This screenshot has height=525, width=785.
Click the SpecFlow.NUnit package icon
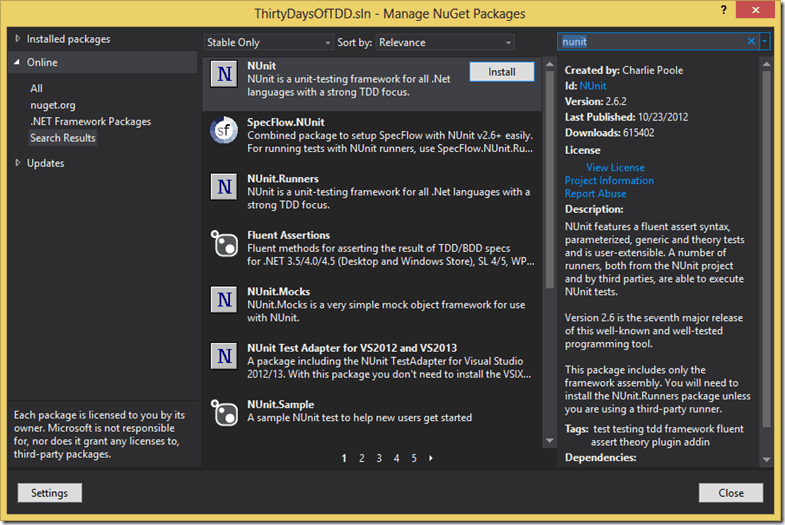[224, 130]
